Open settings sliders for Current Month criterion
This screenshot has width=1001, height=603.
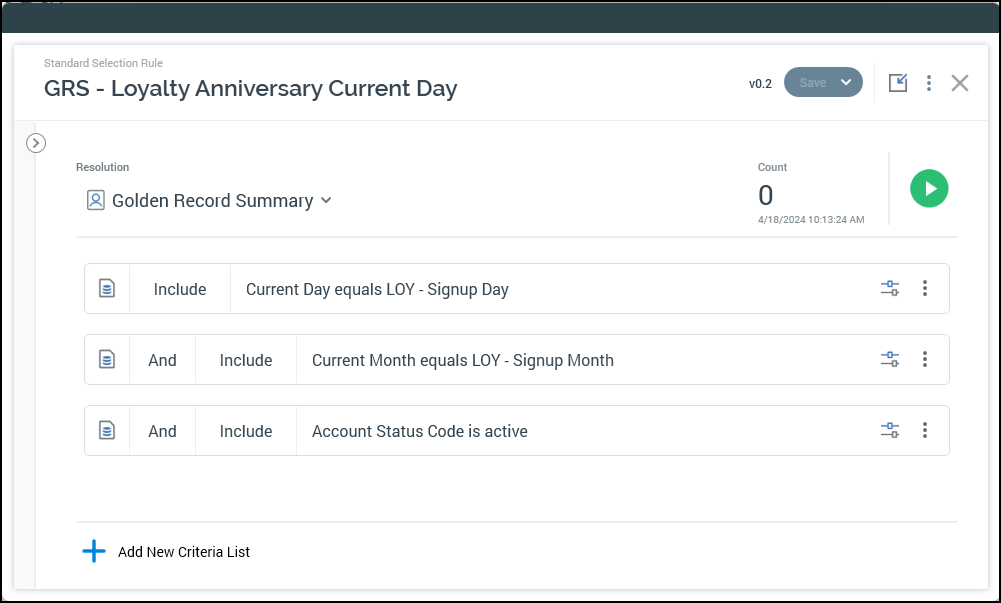point(889,360)
